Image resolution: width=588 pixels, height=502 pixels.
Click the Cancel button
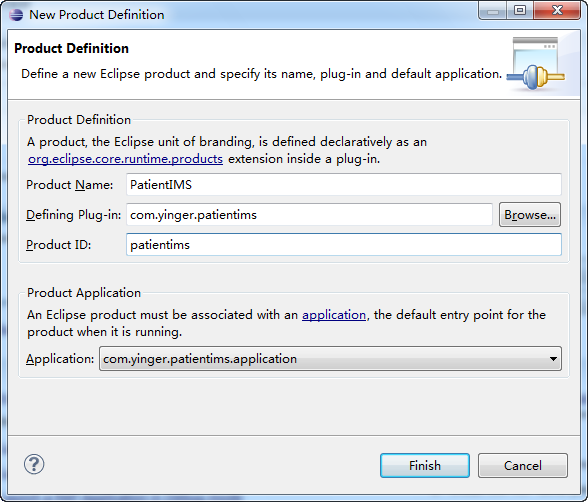523,465
